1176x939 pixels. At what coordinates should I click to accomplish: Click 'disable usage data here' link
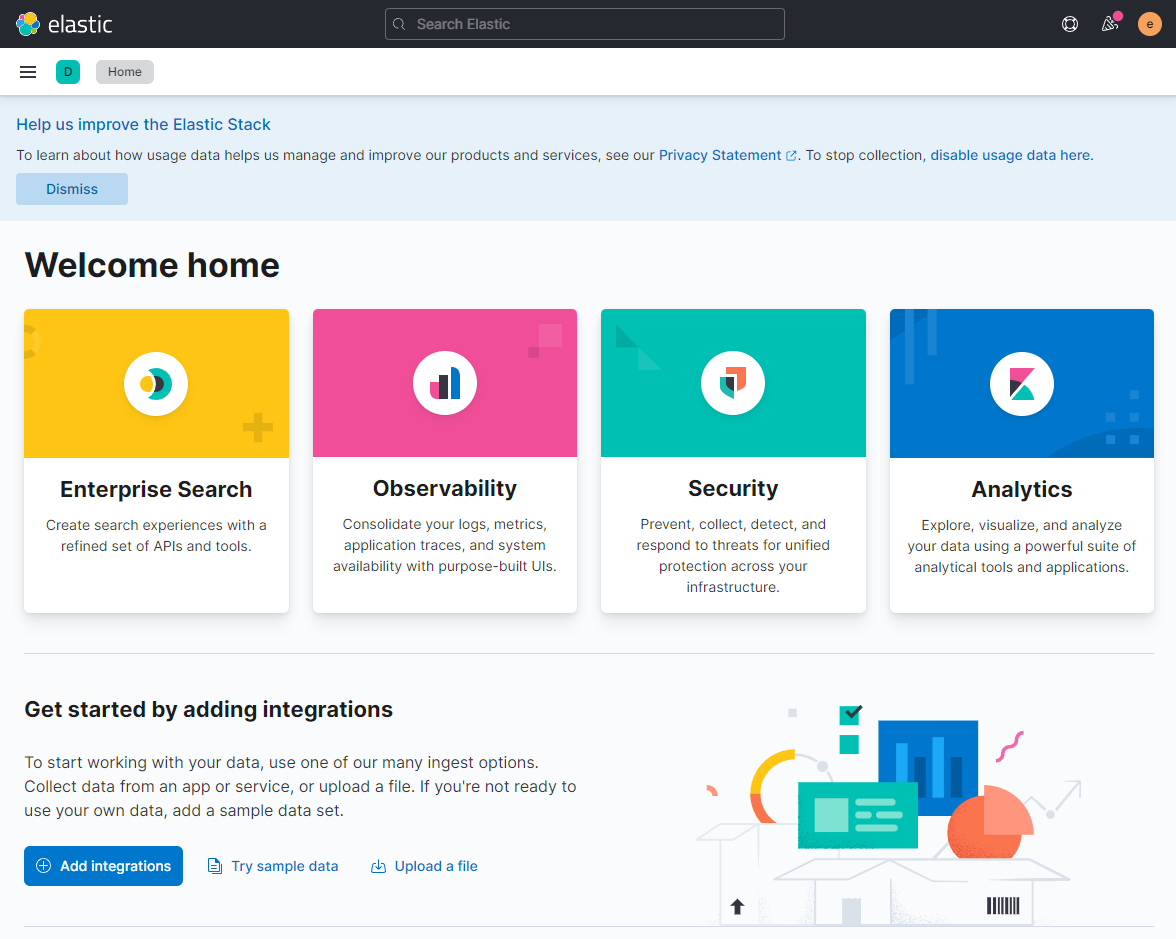[x=1009, y=155]
